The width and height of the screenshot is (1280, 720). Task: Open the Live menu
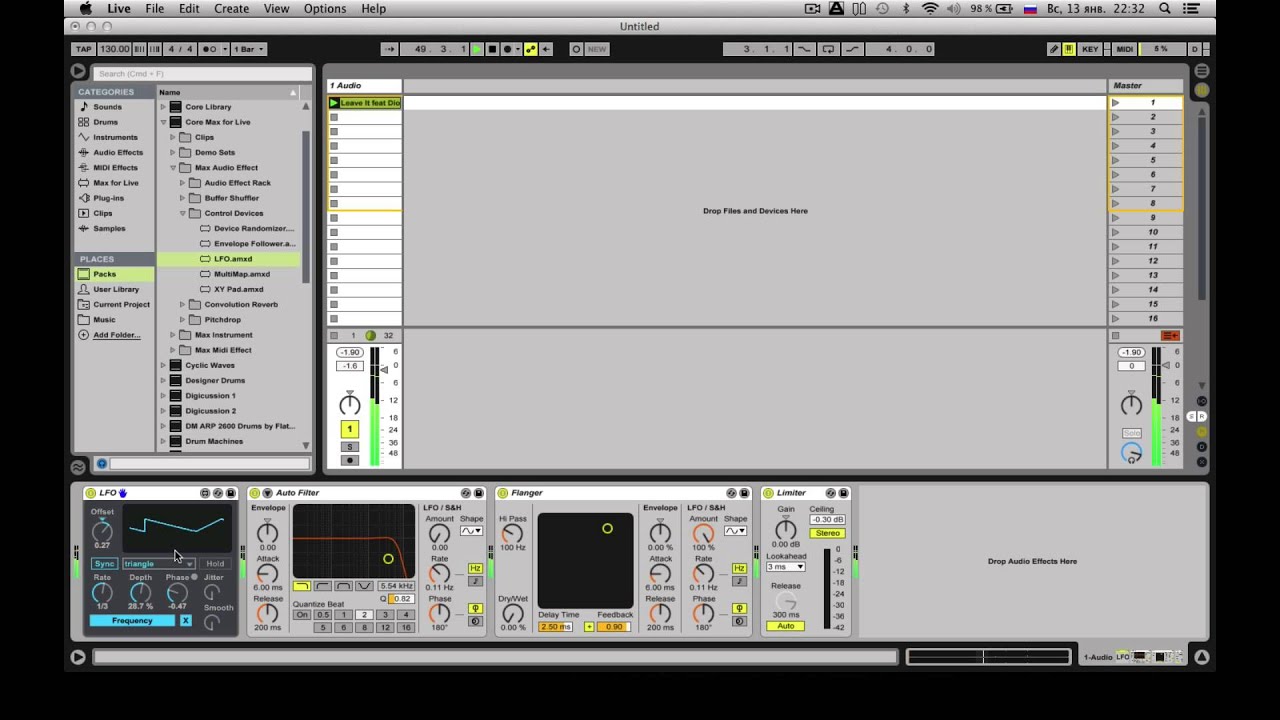tap(119, 9)
